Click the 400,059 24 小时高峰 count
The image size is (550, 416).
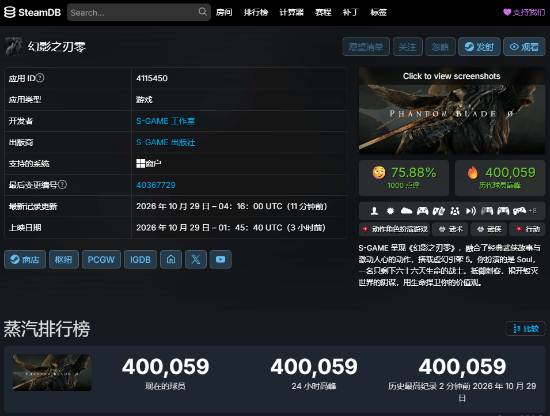click(314, 367)
